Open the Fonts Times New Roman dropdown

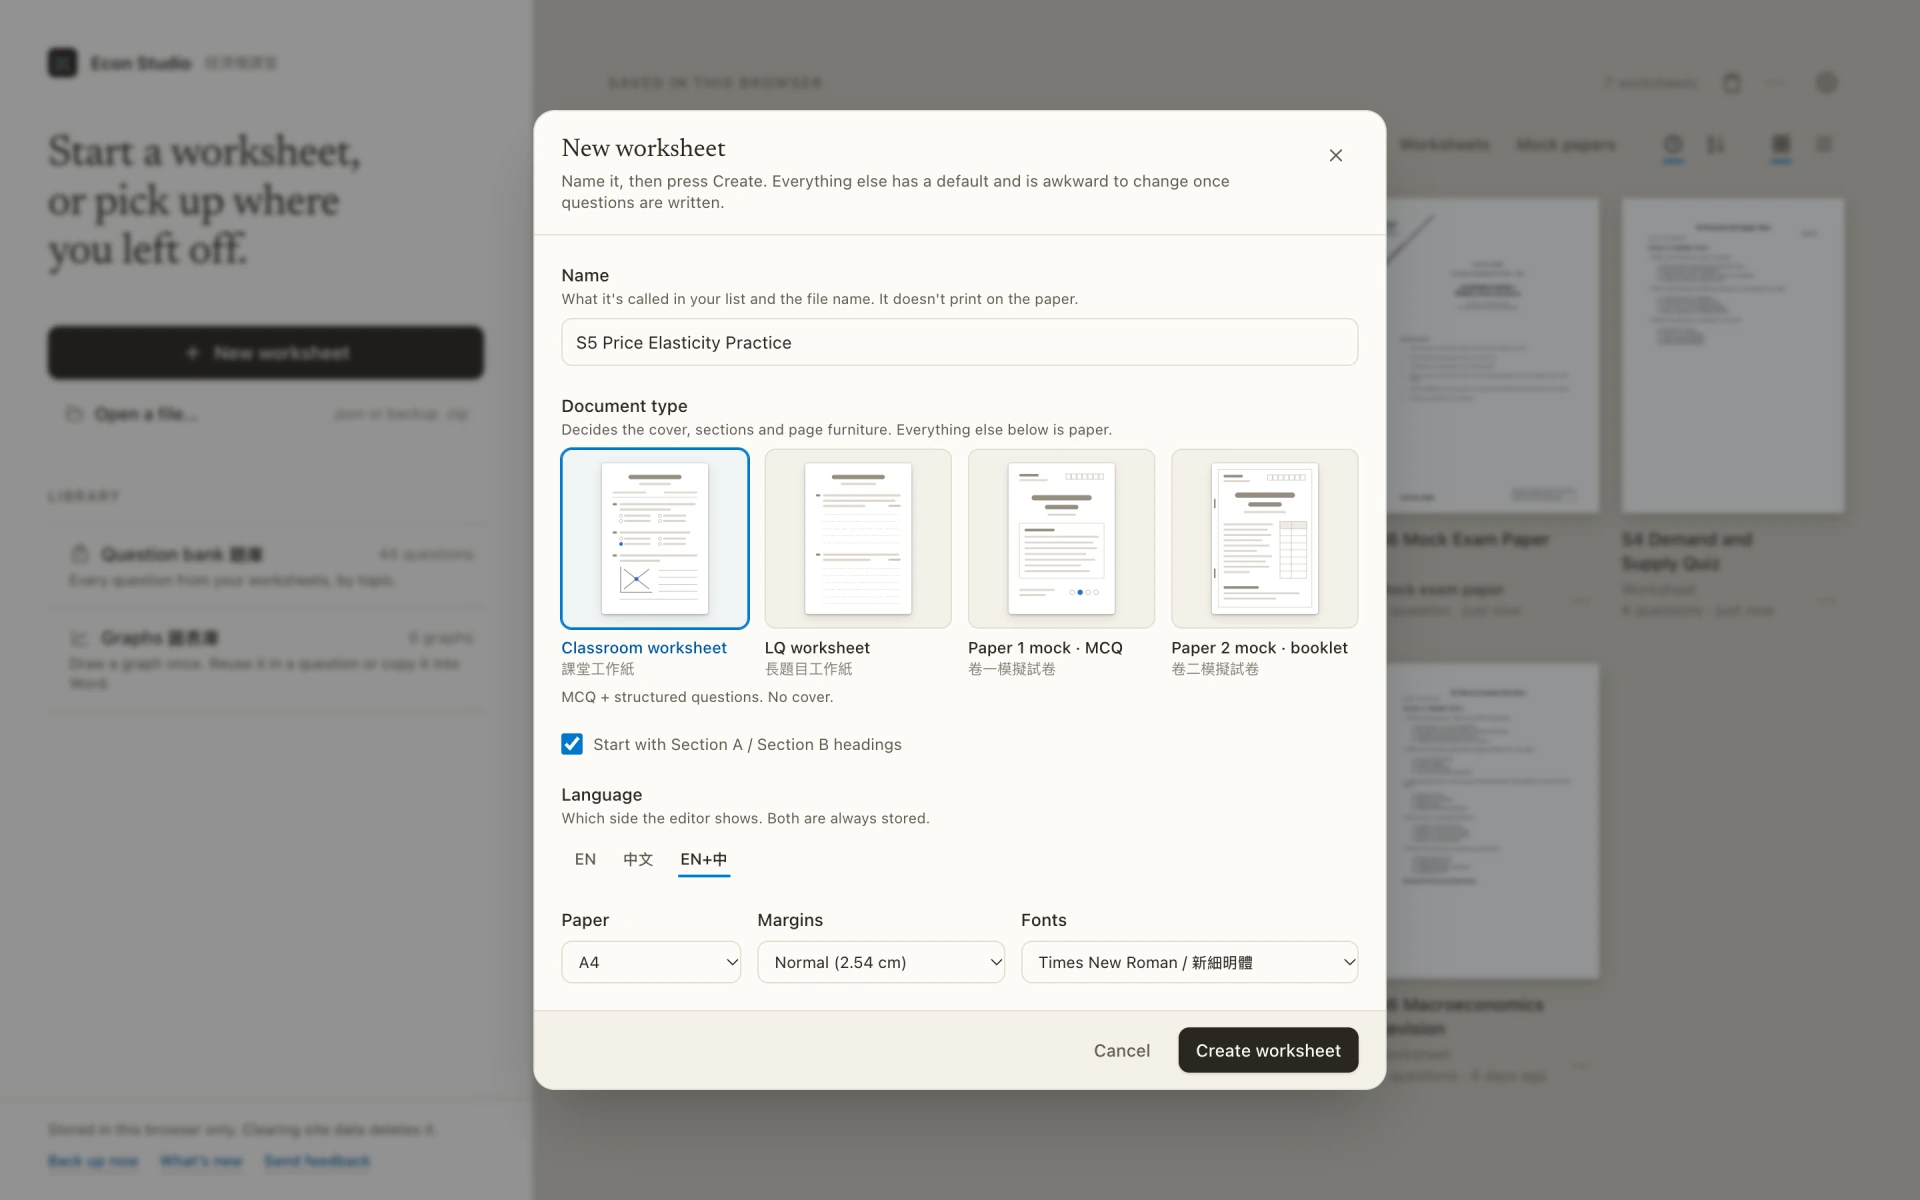[1189, 962]
